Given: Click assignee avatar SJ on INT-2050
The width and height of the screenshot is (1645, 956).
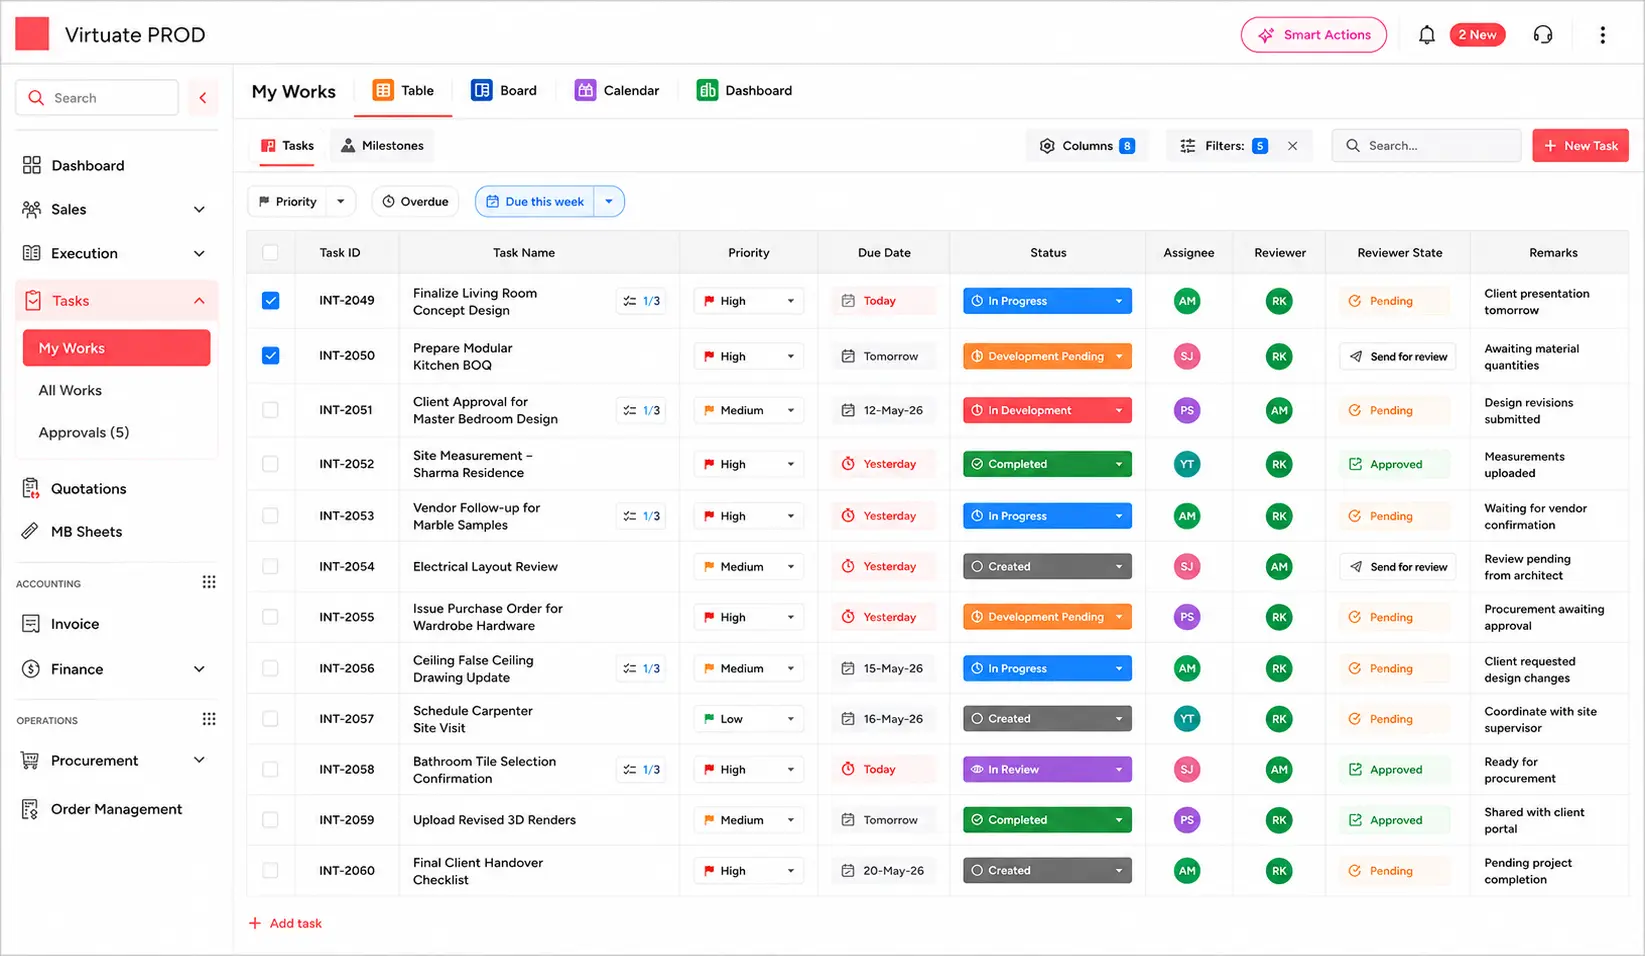Looking at the screenshot, I should (x=1187, y=356).
